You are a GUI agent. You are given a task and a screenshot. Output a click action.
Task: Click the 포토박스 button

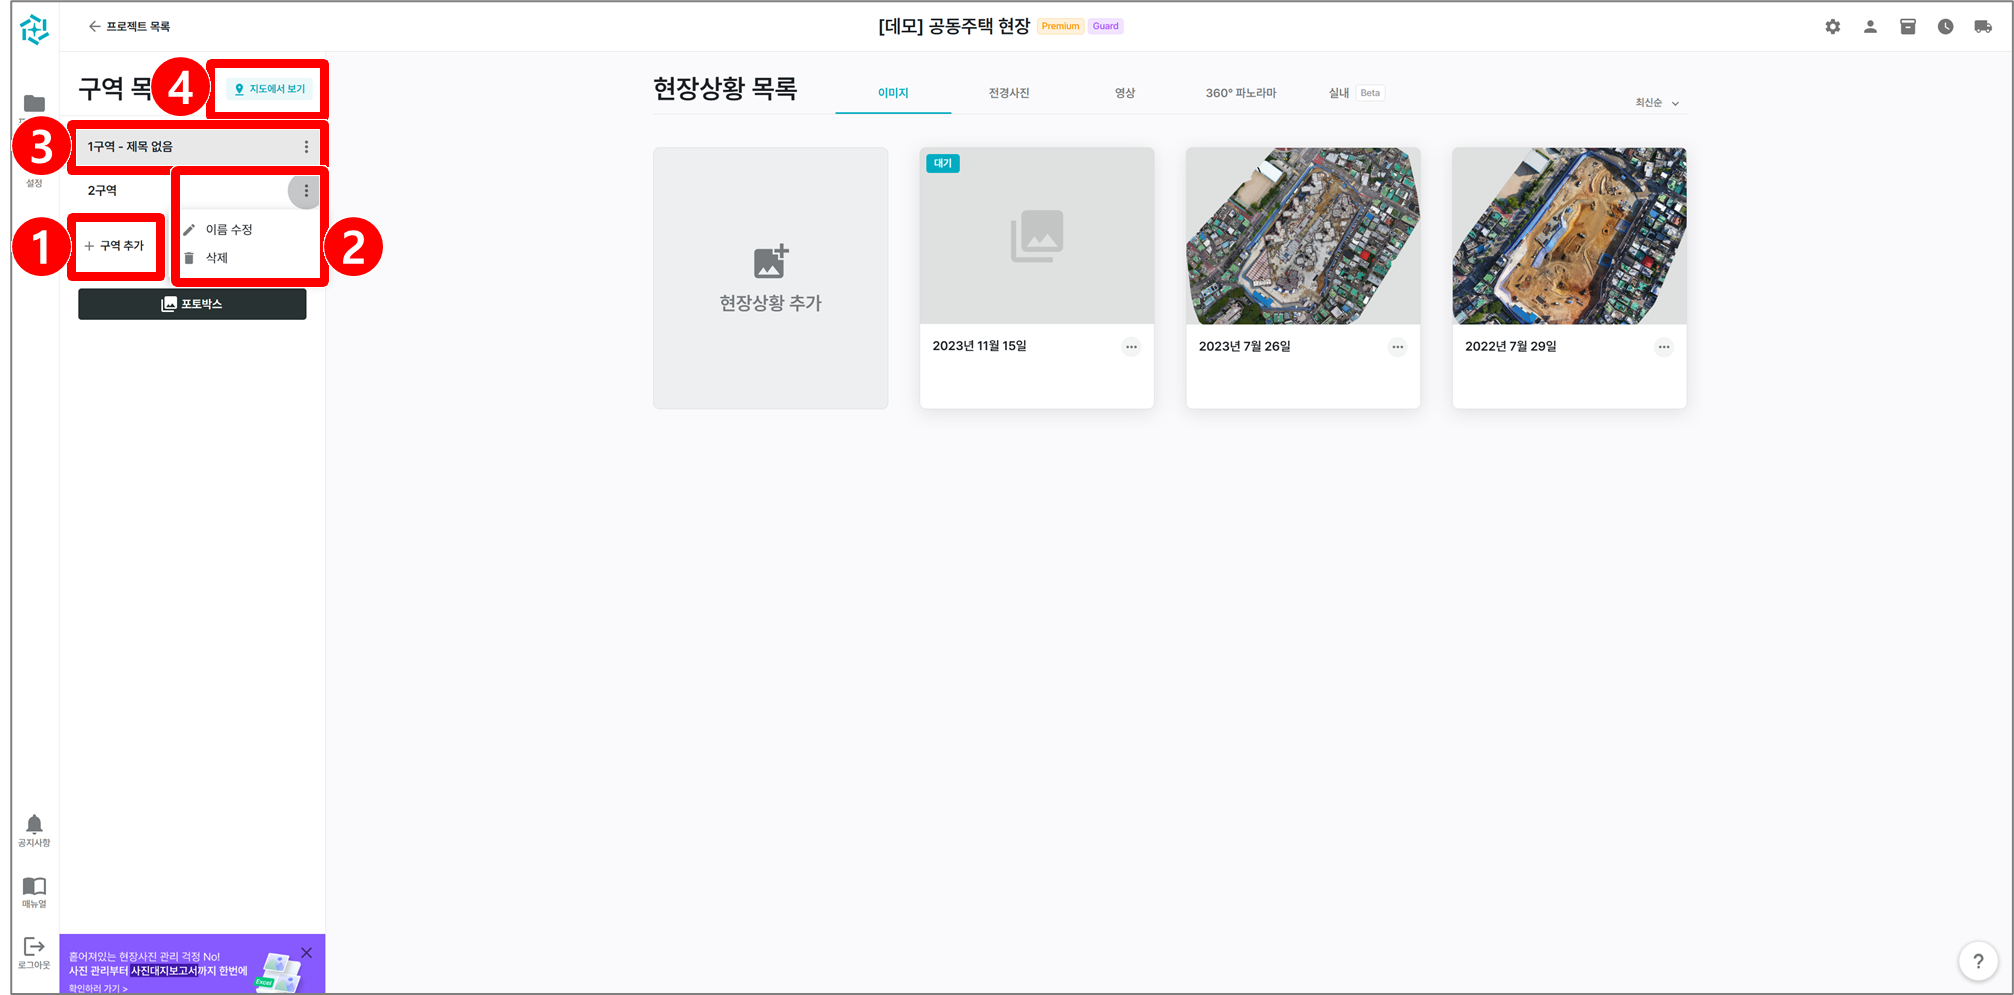point(192,304)
